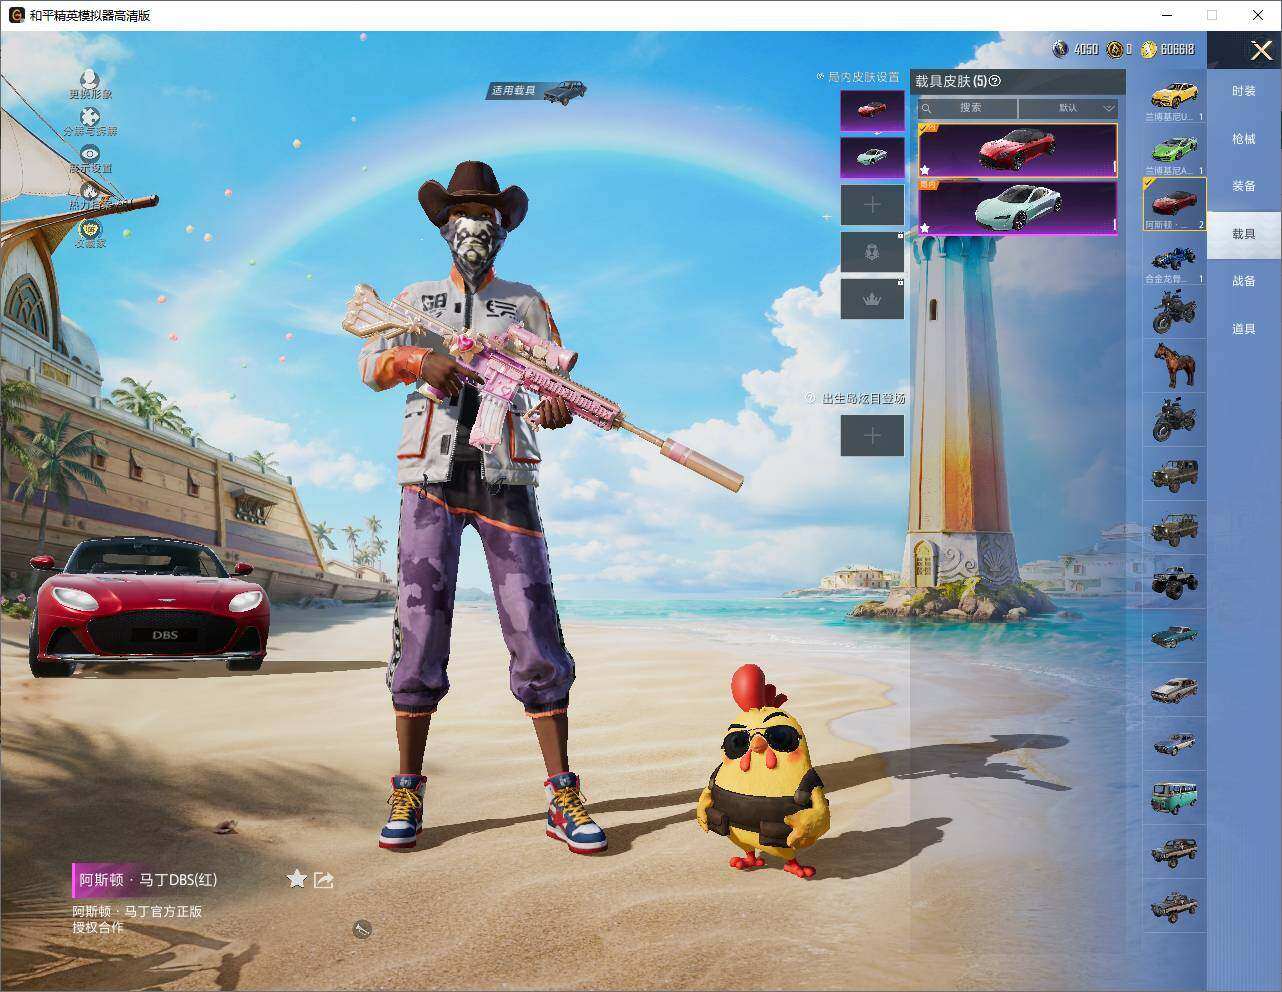The image size is (1282, 992).
Task: Minimize the 和平精英模拟器高清版 window
Action: pos(1167,15)
